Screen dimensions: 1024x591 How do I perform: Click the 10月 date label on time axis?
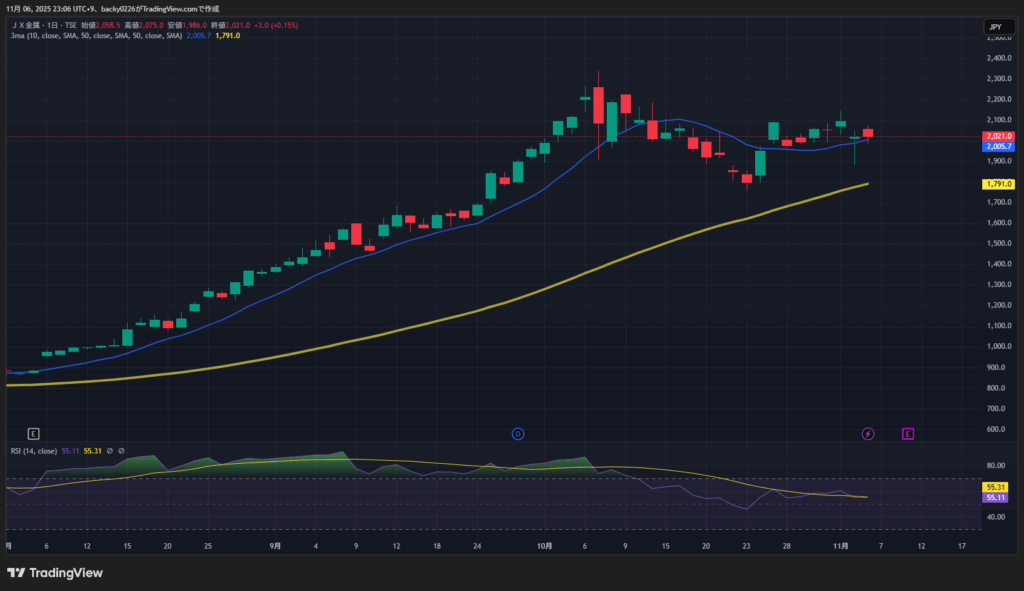(x=544, y=546)
